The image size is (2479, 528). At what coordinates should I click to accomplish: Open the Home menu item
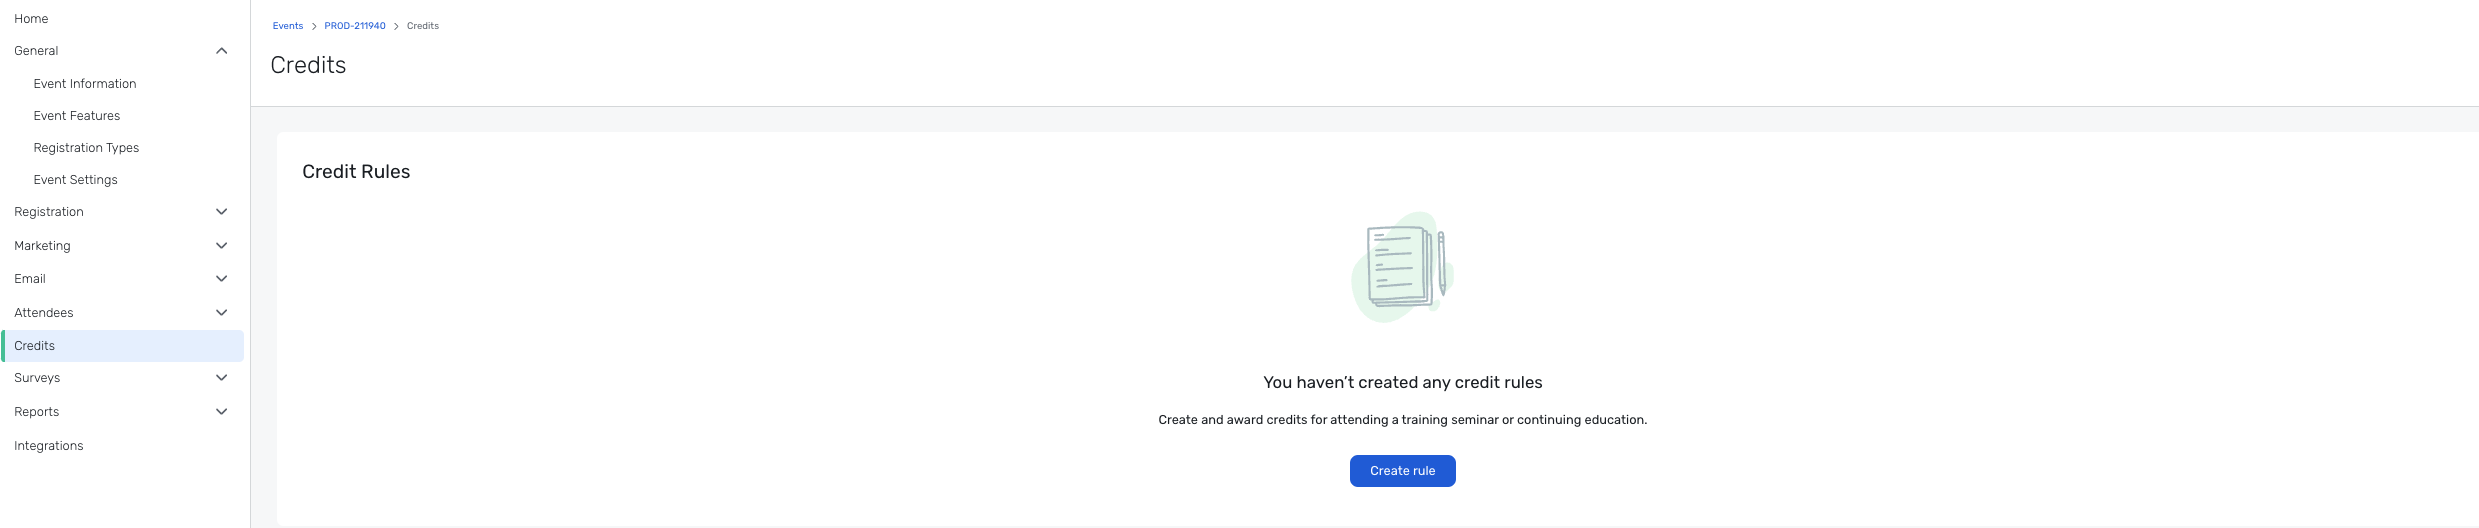pyautogui.click(x=31, y=19)
